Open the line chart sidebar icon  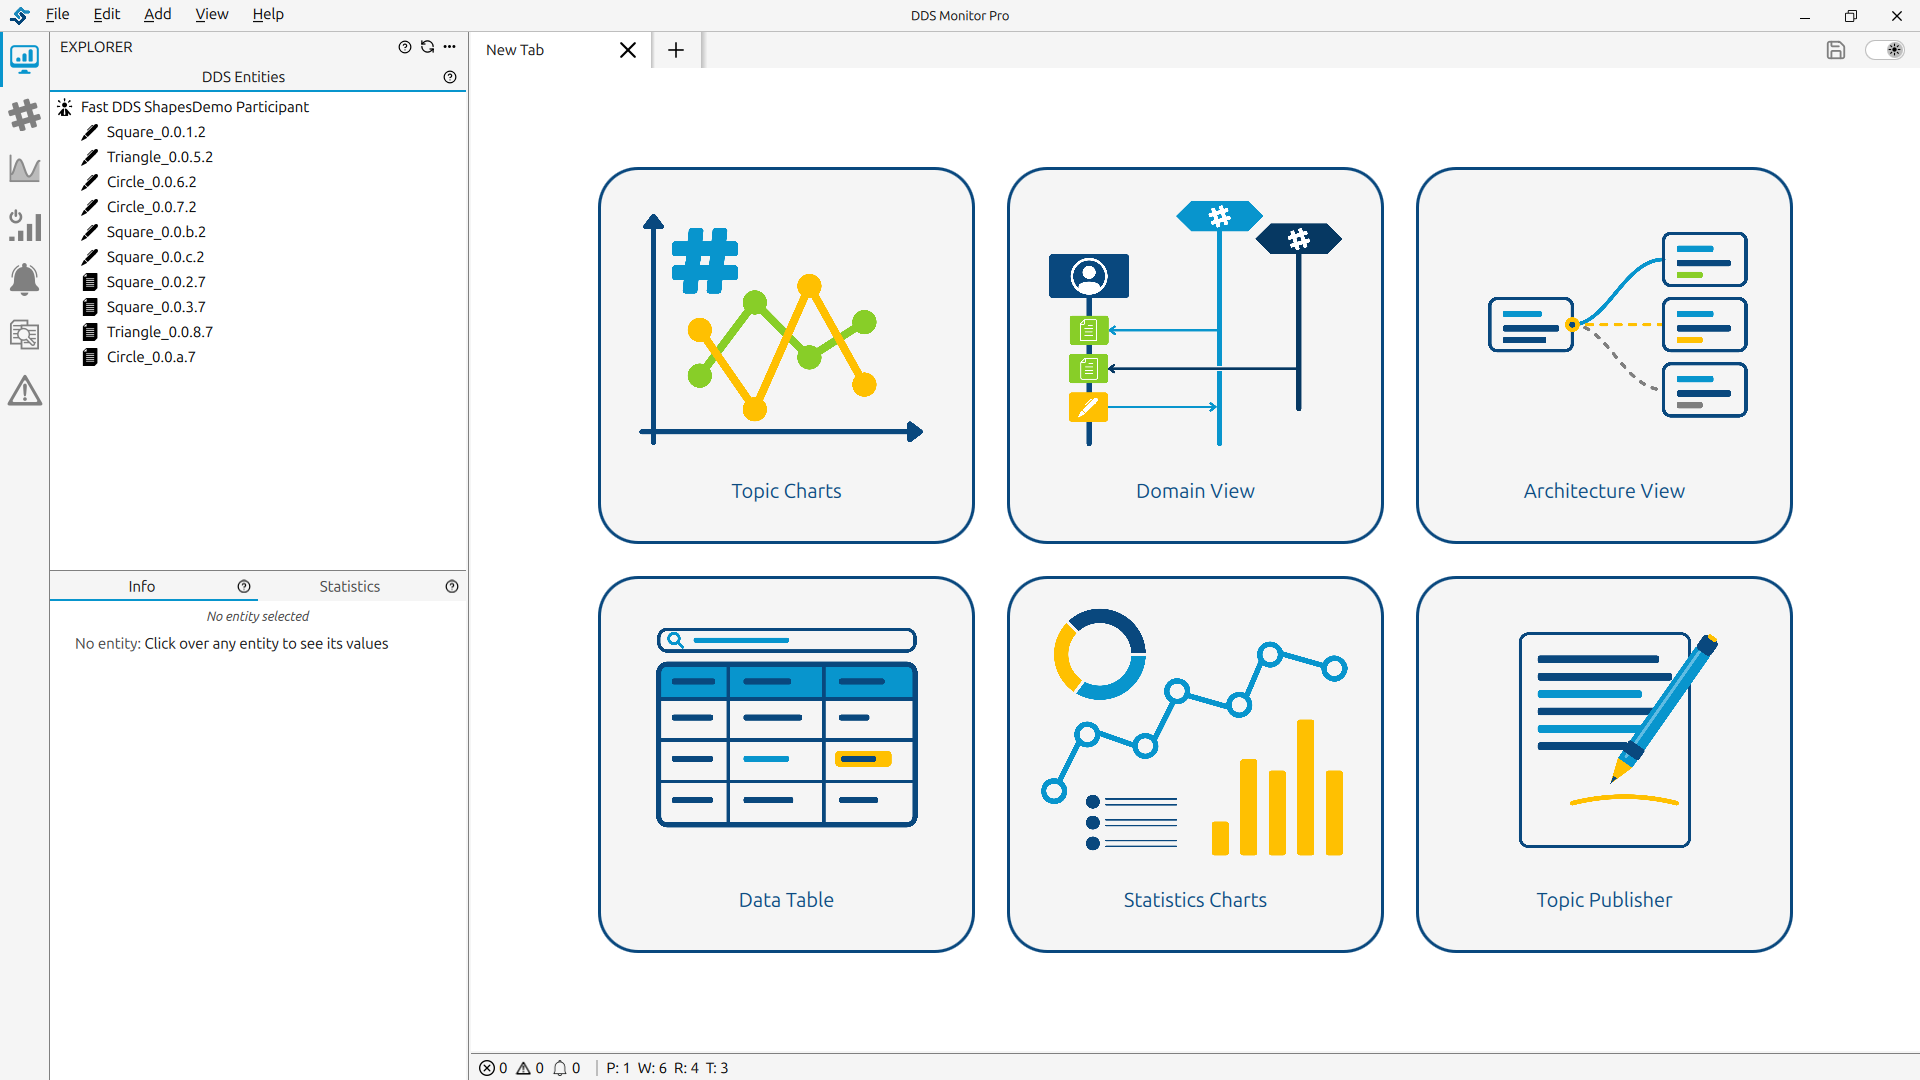24,169
